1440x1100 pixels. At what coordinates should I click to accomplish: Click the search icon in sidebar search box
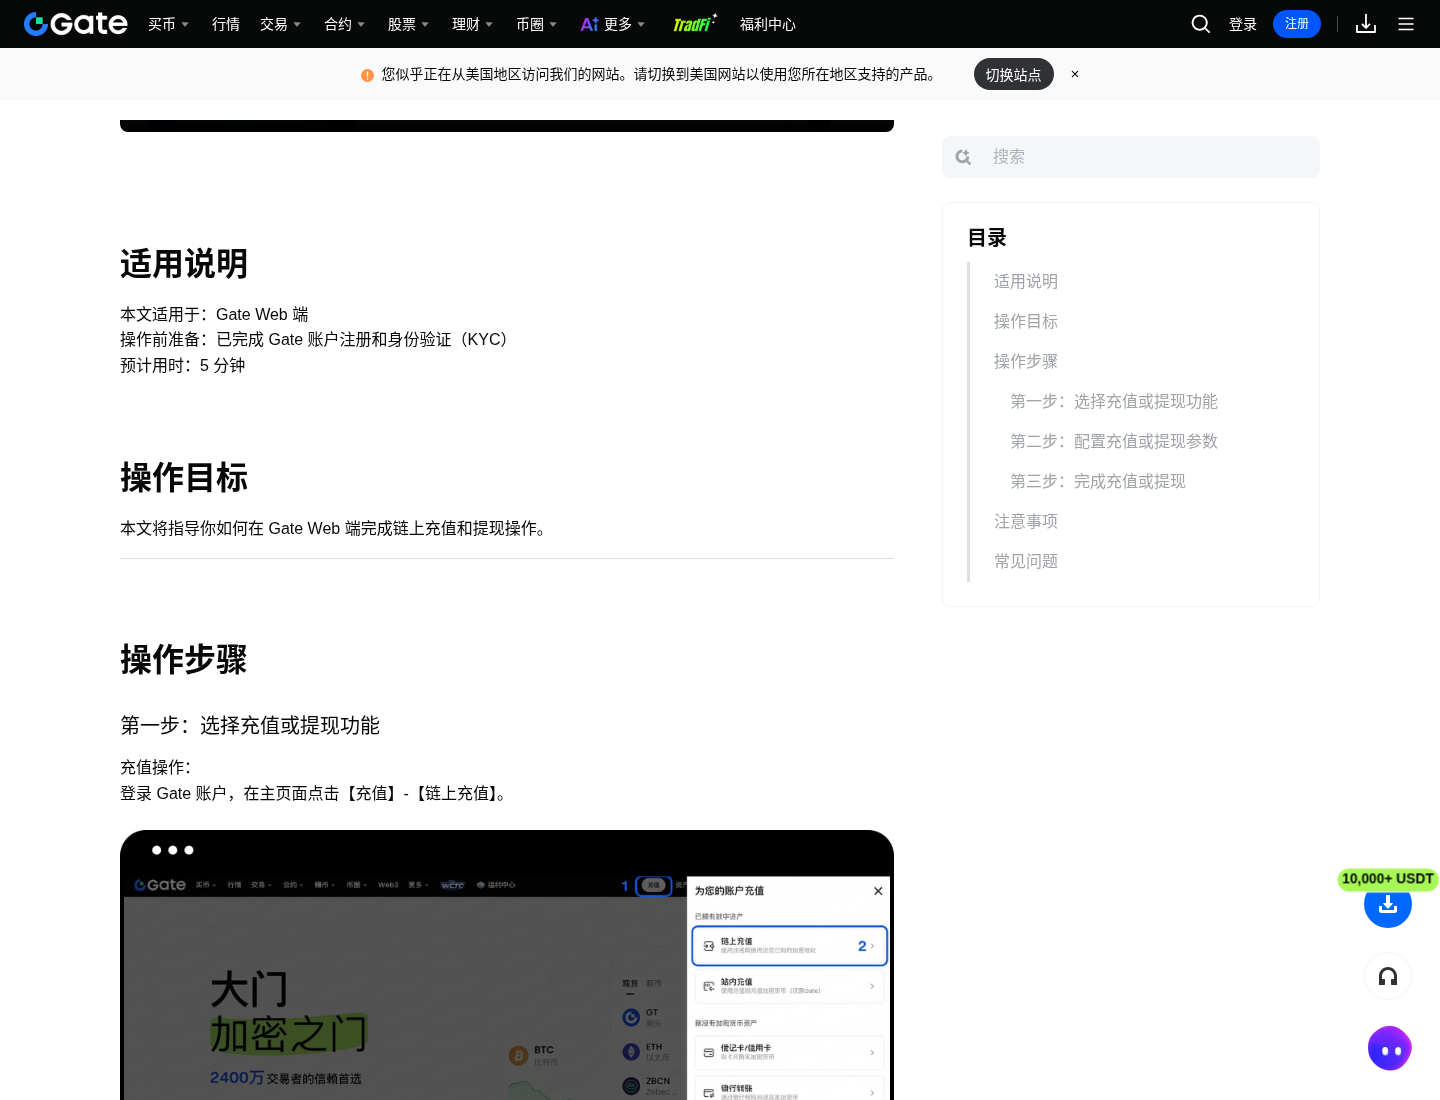[963, 157]
